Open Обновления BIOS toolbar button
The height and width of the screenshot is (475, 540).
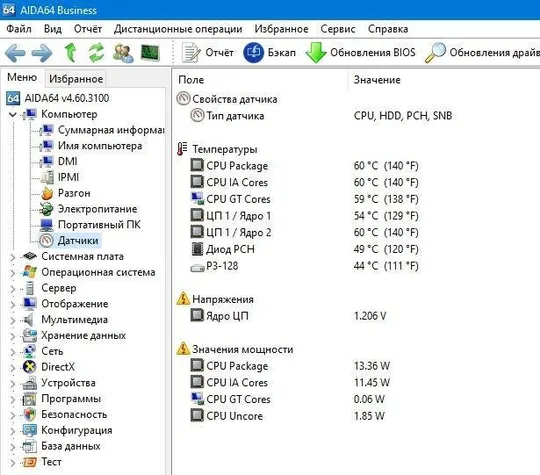point(361,53)
